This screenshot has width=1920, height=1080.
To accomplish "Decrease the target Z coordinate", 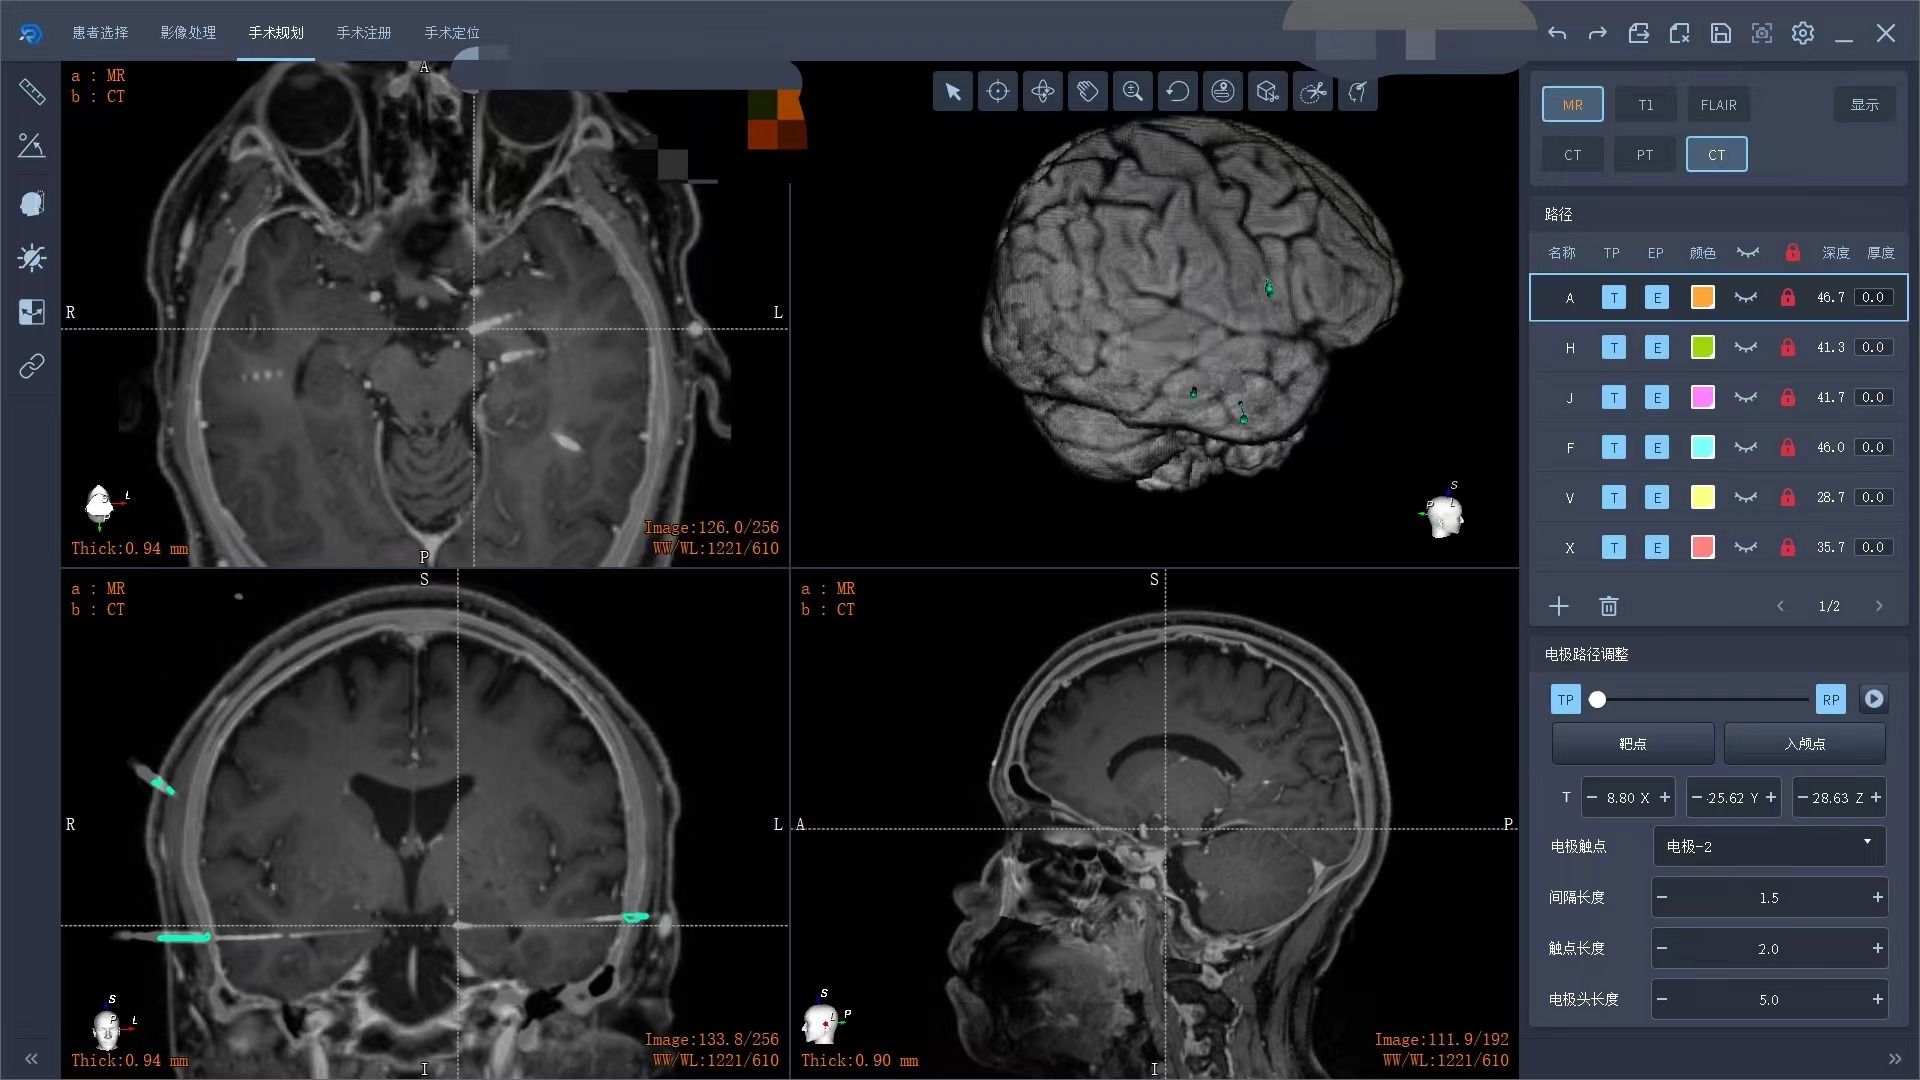I will coord(1803,798).
